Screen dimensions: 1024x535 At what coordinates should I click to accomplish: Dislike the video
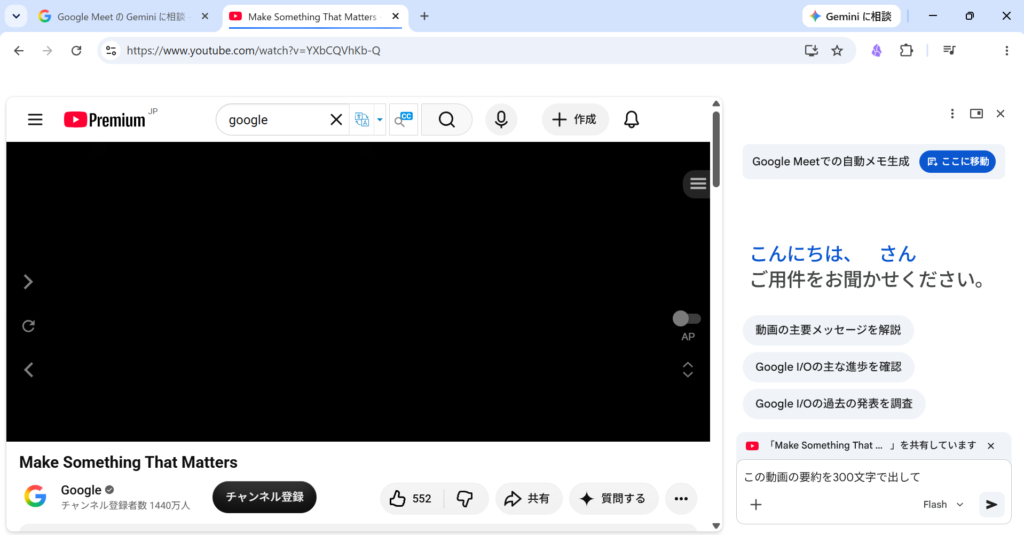pos(465,498)
